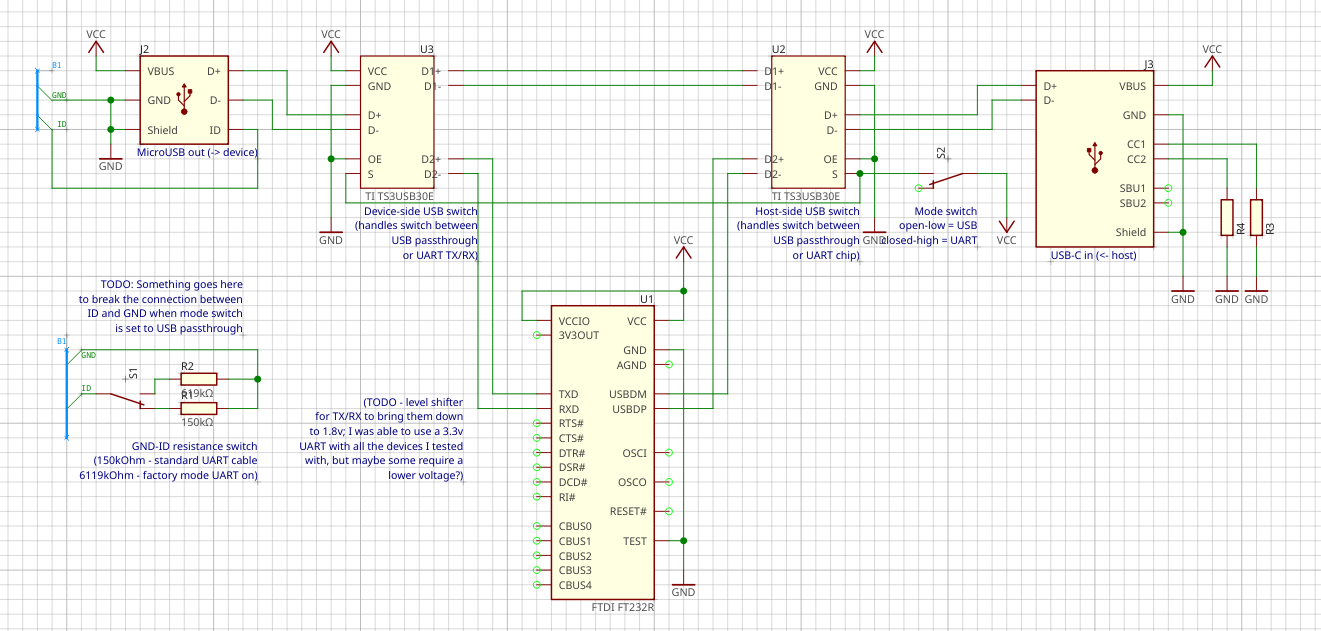Select resistor R2 619kΩ

pos(198,379)
